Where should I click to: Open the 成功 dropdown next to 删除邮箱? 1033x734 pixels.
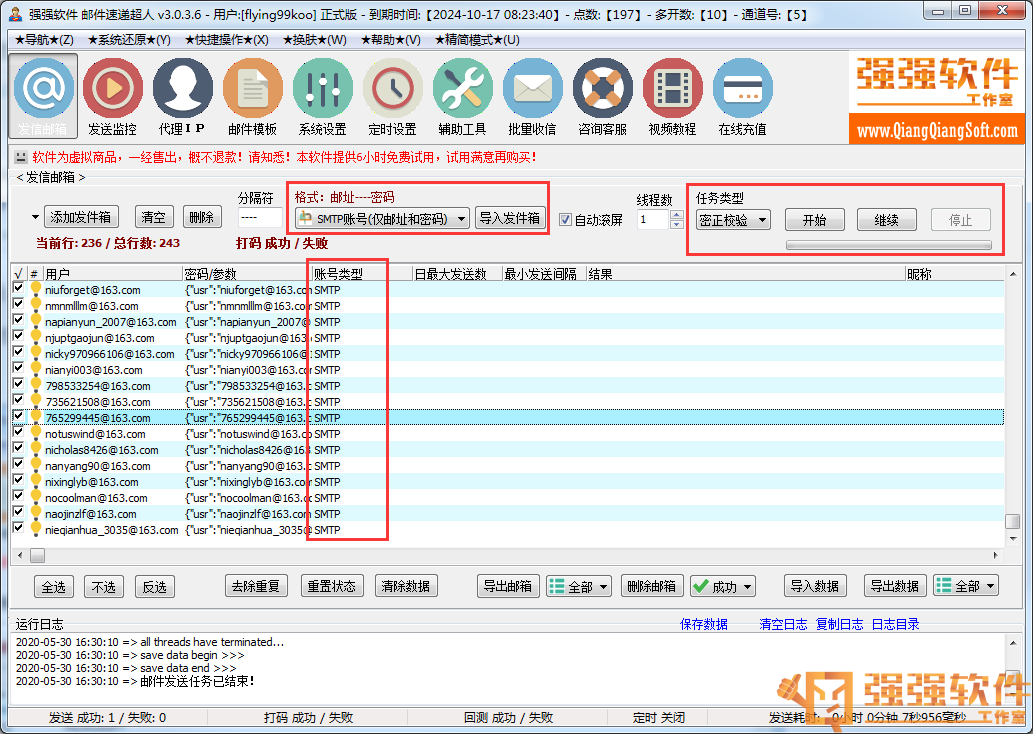723,586
